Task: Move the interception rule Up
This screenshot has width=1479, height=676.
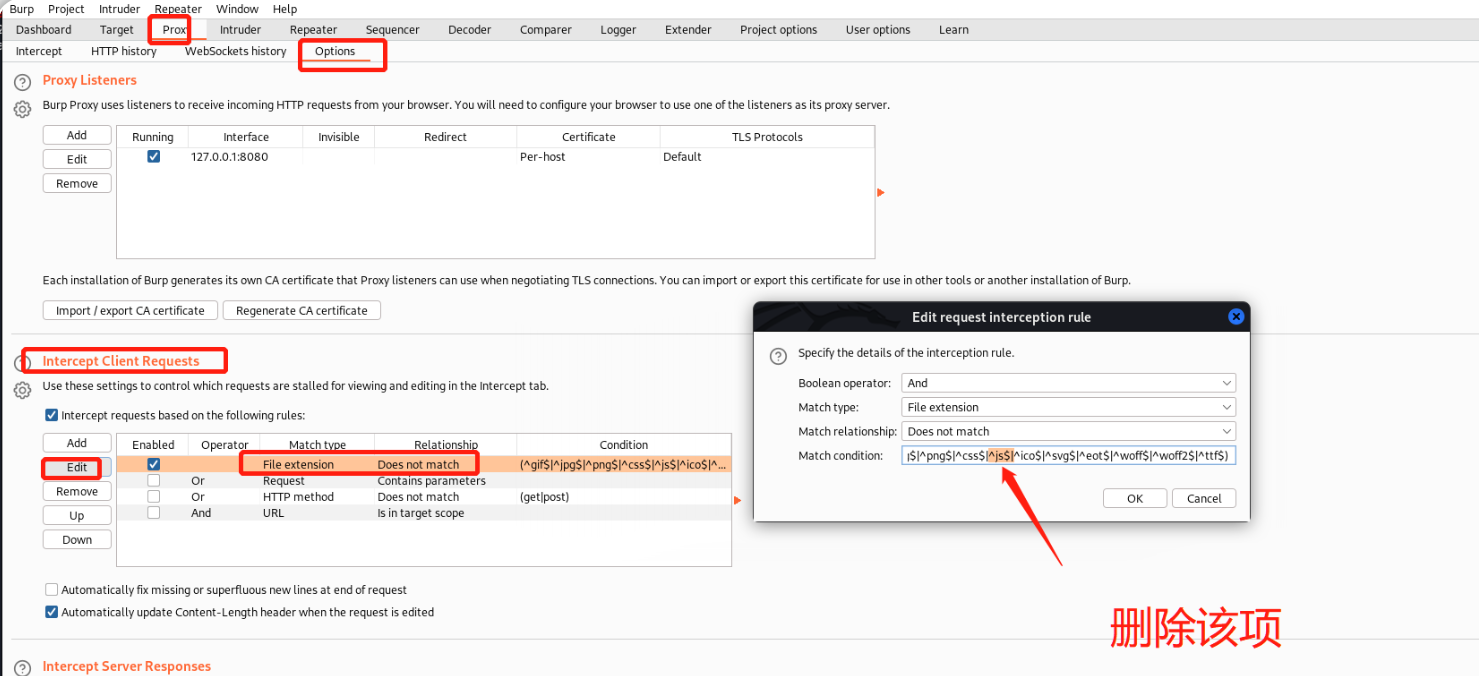Action: 77,516
